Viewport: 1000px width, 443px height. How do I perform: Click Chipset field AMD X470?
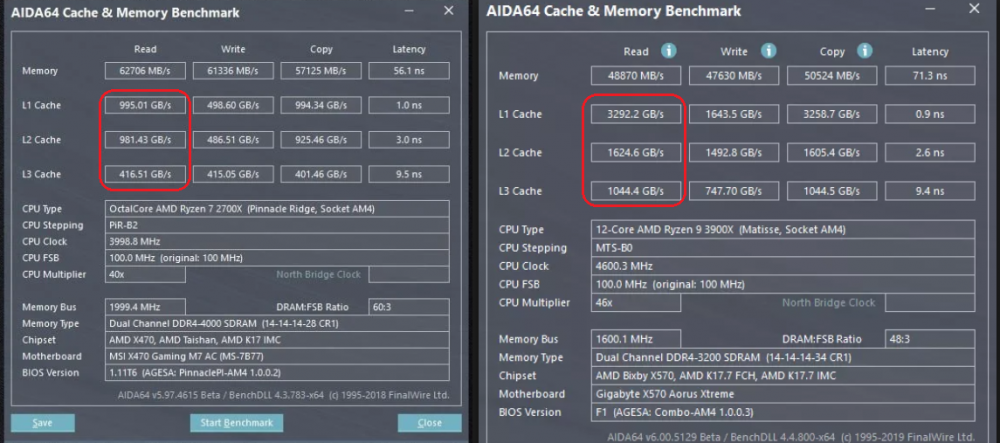pos(277,340)
